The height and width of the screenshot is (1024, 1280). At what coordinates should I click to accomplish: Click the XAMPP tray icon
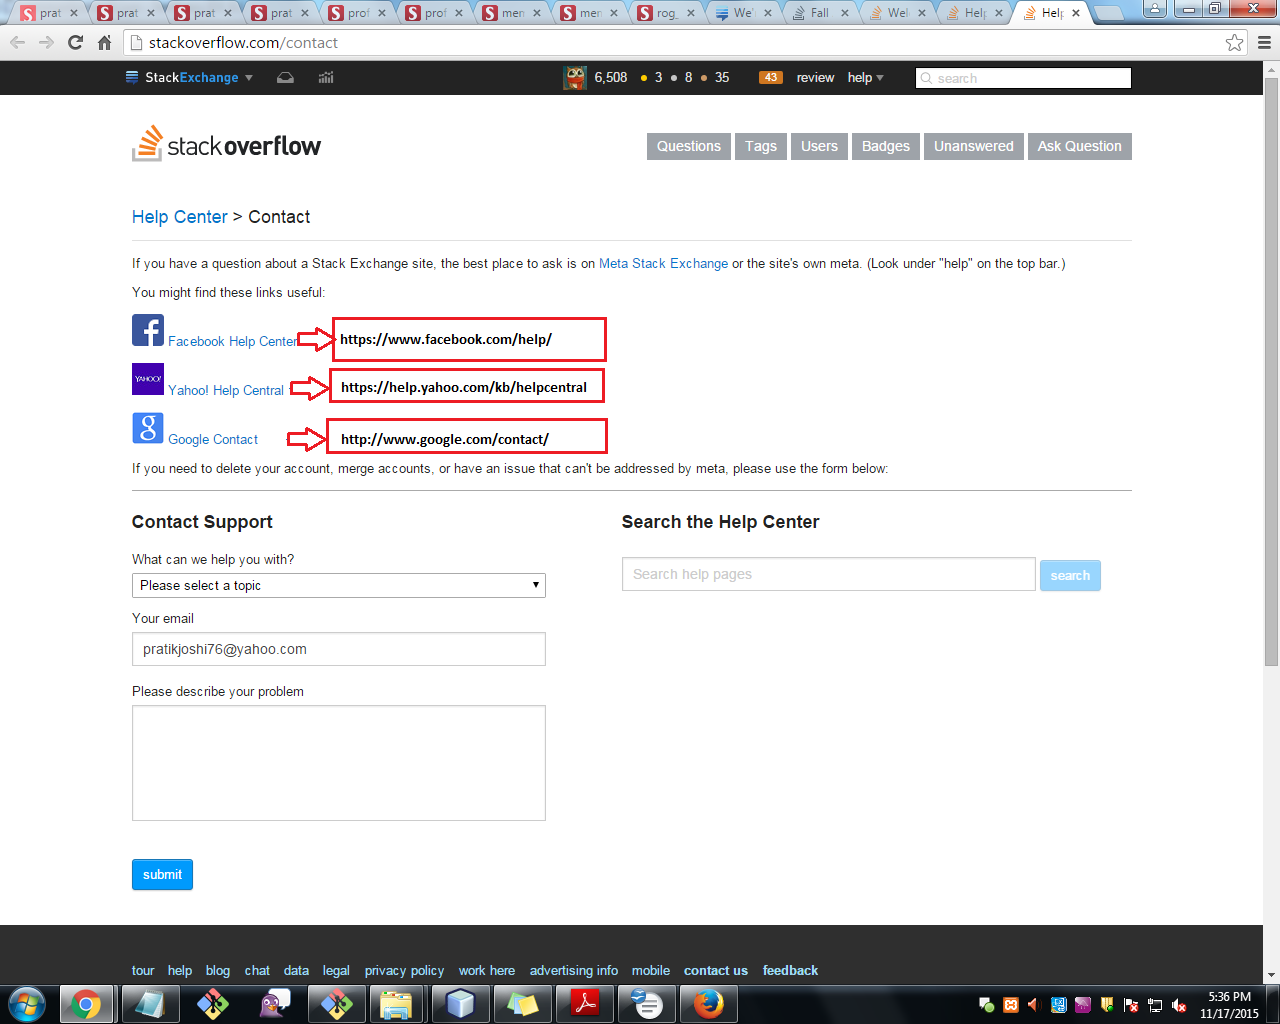coord(1011,1005)
